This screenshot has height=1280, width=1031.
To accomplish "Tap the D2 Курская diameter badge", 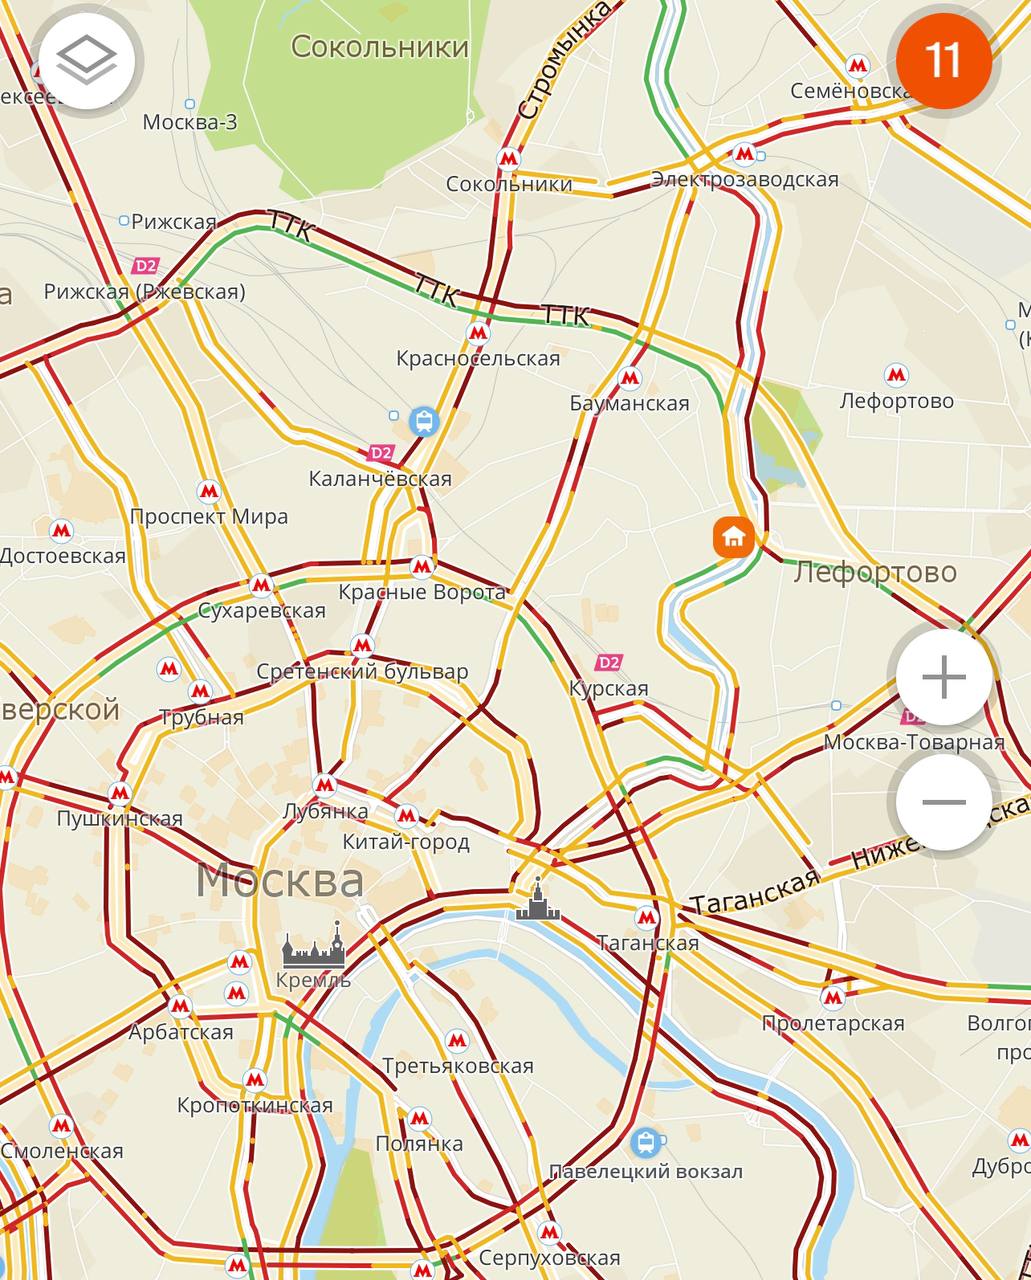I will (x=608, y=662).
